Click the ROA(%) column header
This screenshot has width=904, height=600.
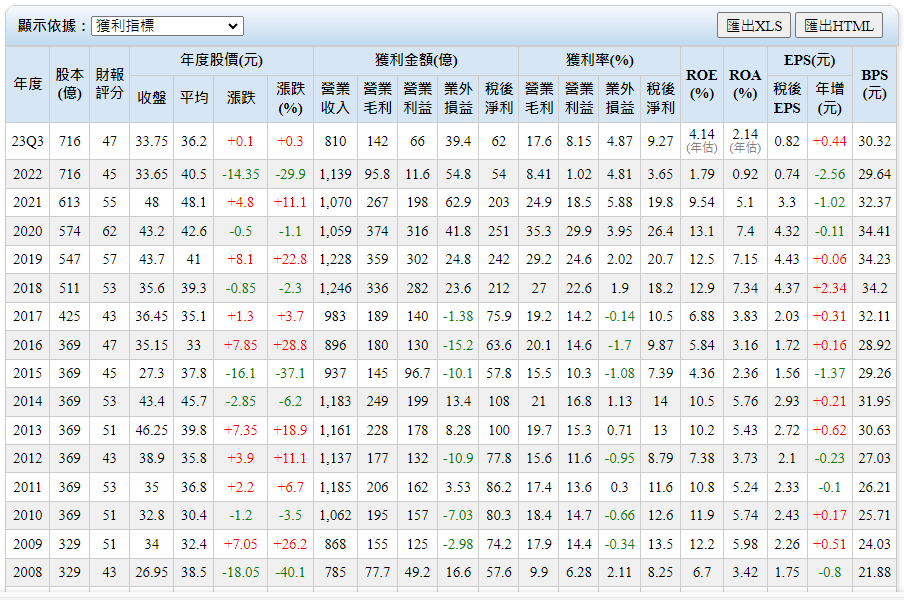(745, 84)
